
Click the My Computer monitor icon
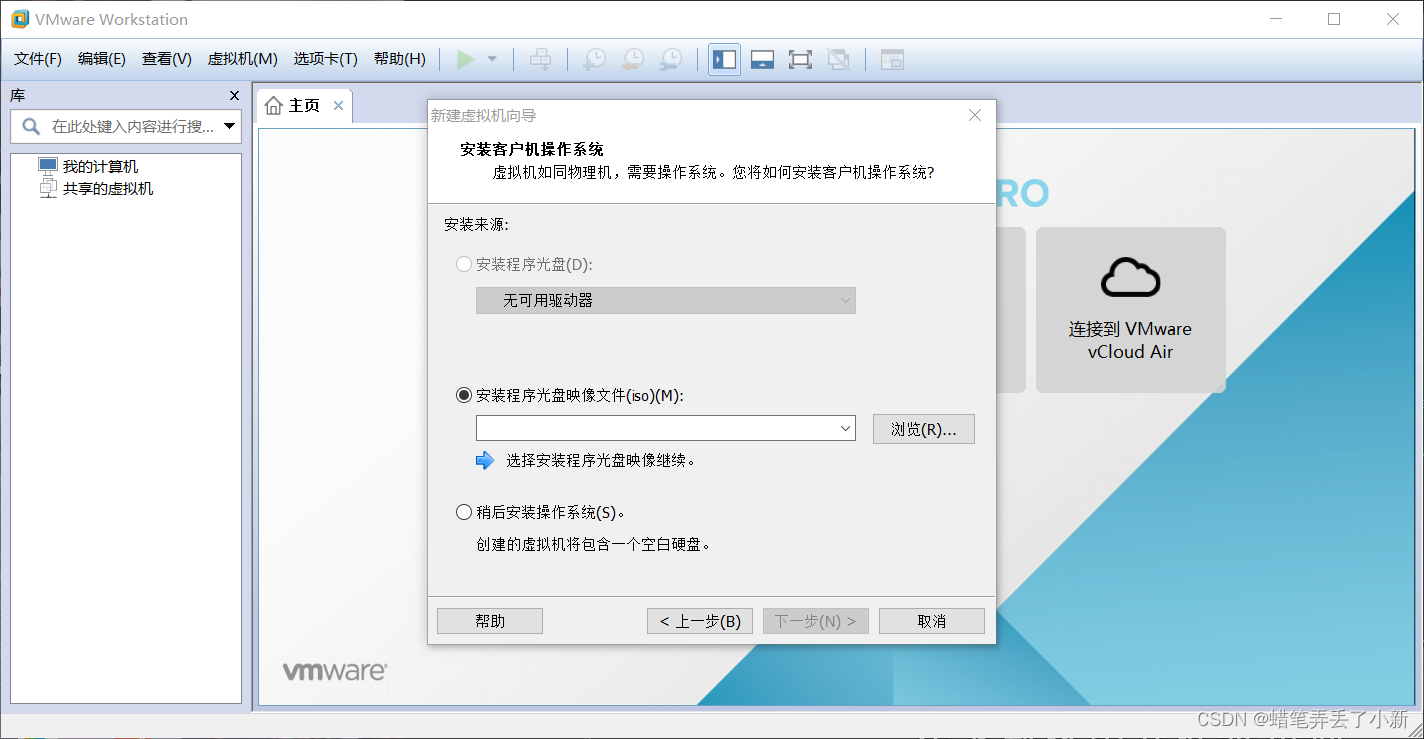[48, 166]
